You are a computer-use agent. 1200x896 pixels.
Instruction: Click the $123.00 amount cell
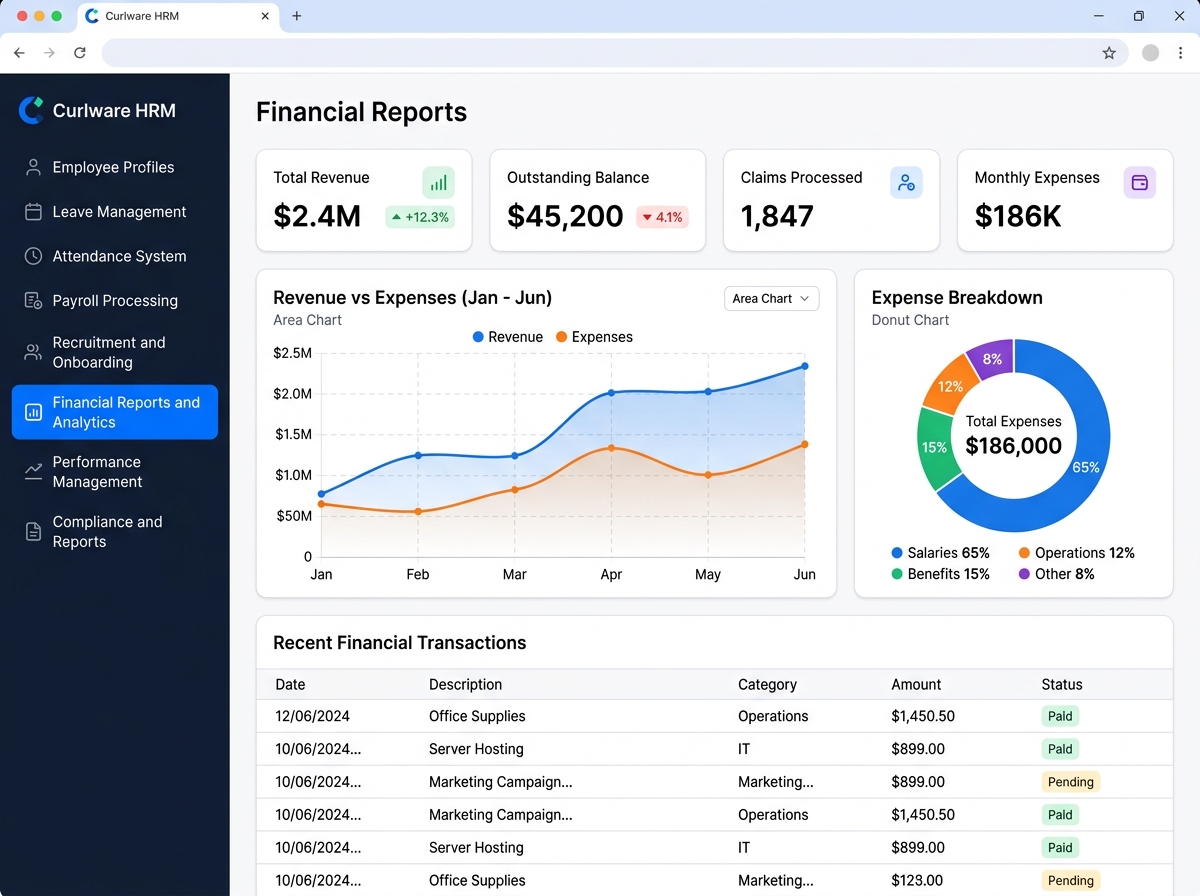pos(917,881)
